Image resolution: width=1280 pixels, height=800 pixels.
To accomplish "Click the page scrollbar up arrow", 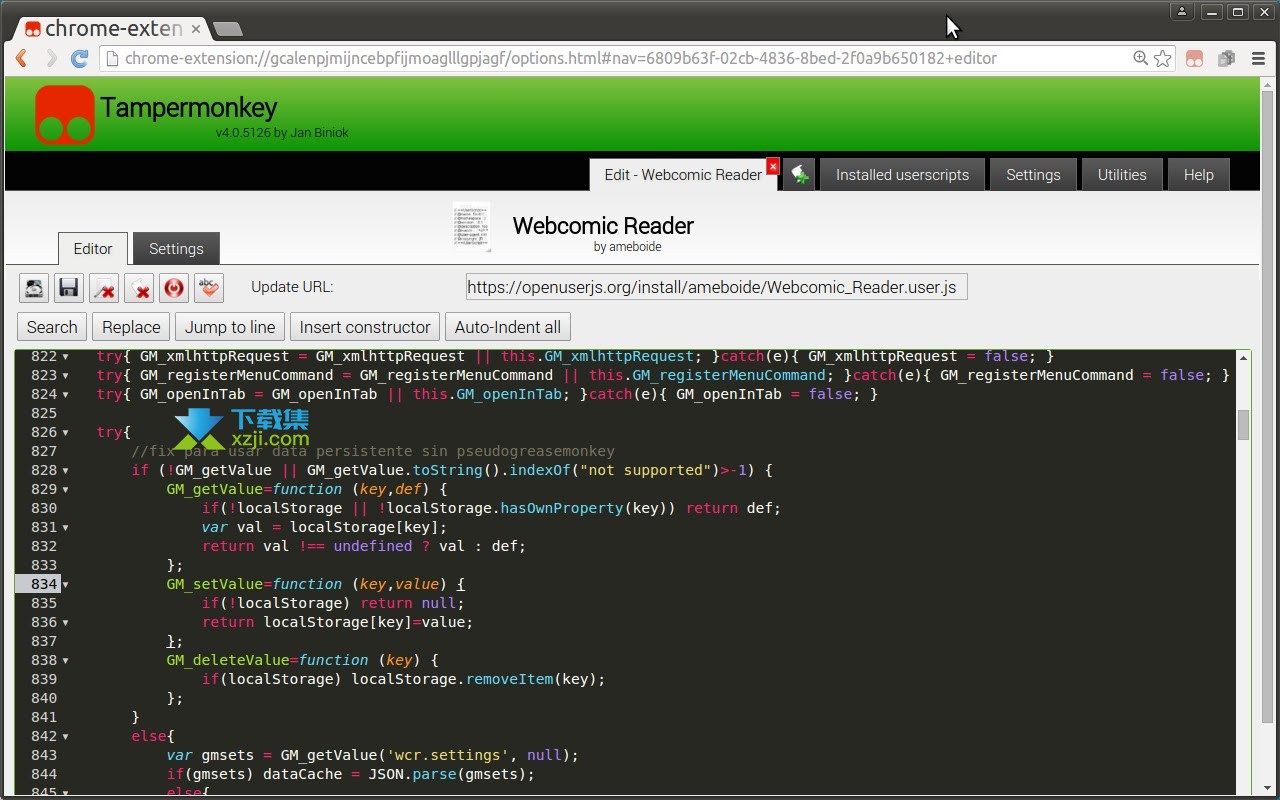I will [1268, 84].
